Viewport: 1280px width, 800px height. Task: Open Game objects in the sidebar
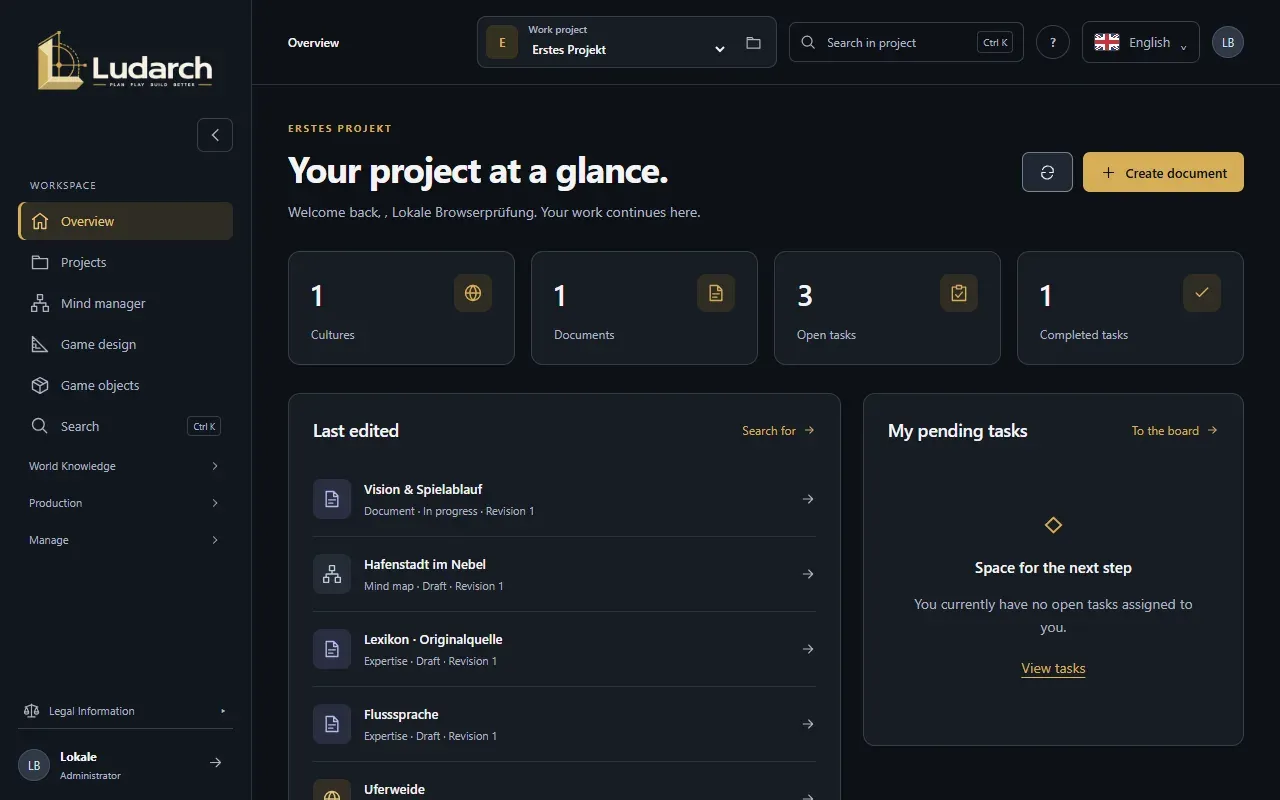coord(125,385)
